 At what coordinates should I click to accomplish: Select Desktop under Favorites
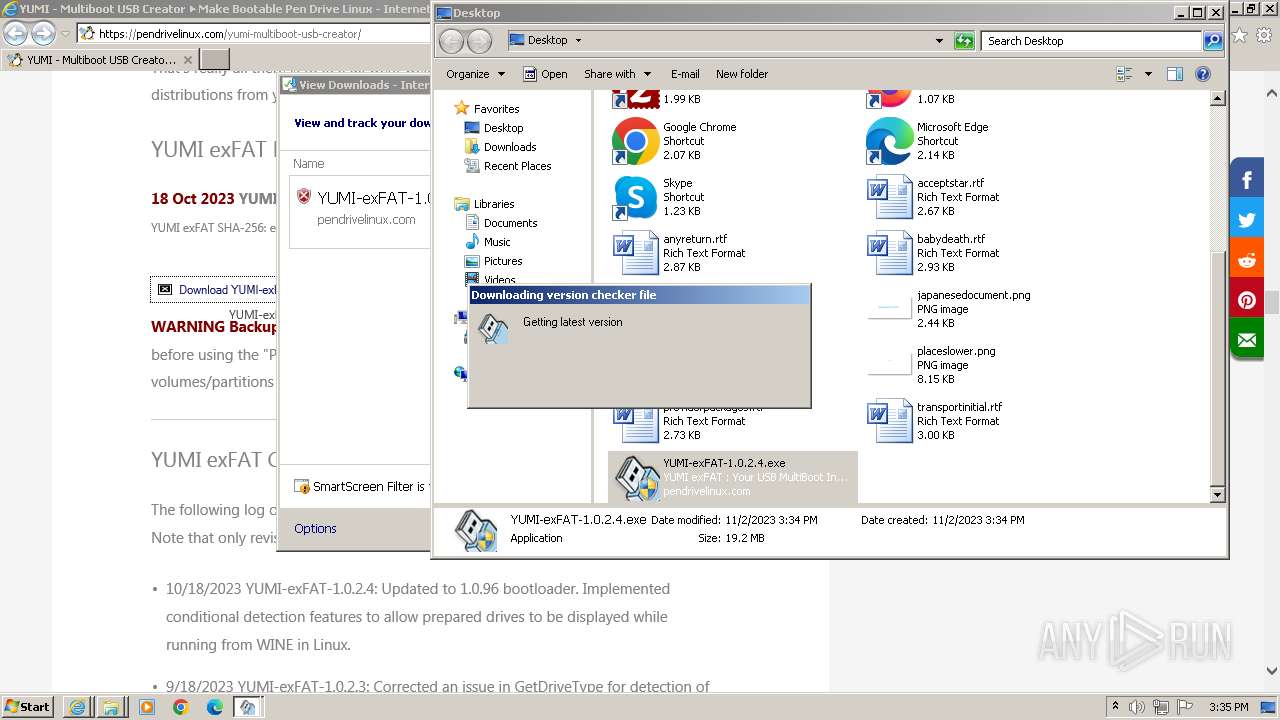(x=503, y=128)
